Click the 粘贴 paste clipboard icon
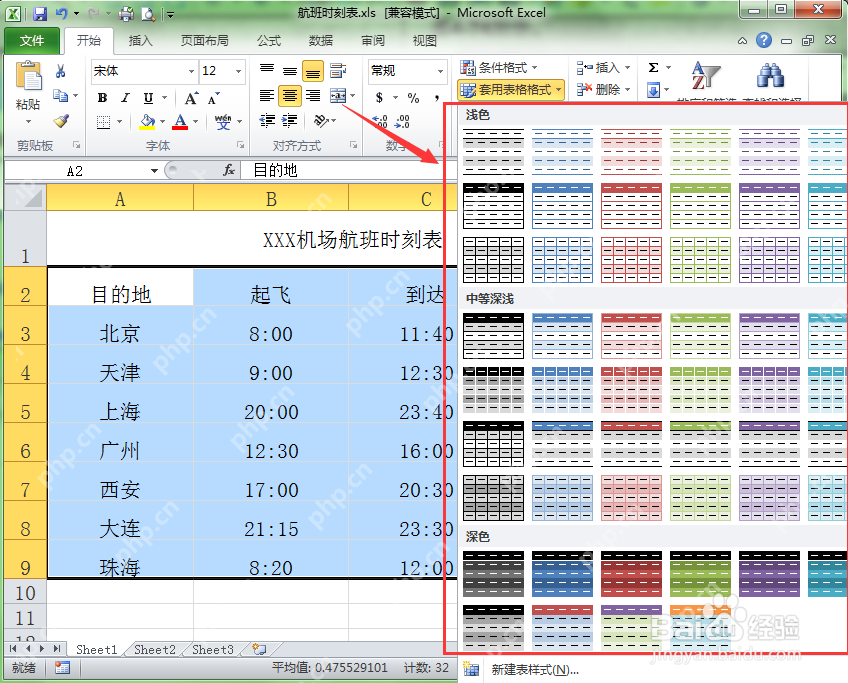Screen dimensions: 848x683 coord(28,76)
